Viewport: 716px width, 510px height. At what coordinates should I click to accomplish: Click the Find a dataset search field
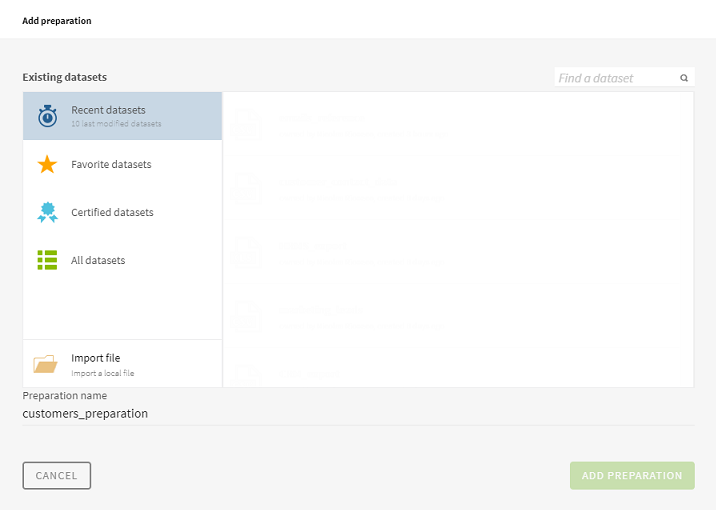point(615,78)
